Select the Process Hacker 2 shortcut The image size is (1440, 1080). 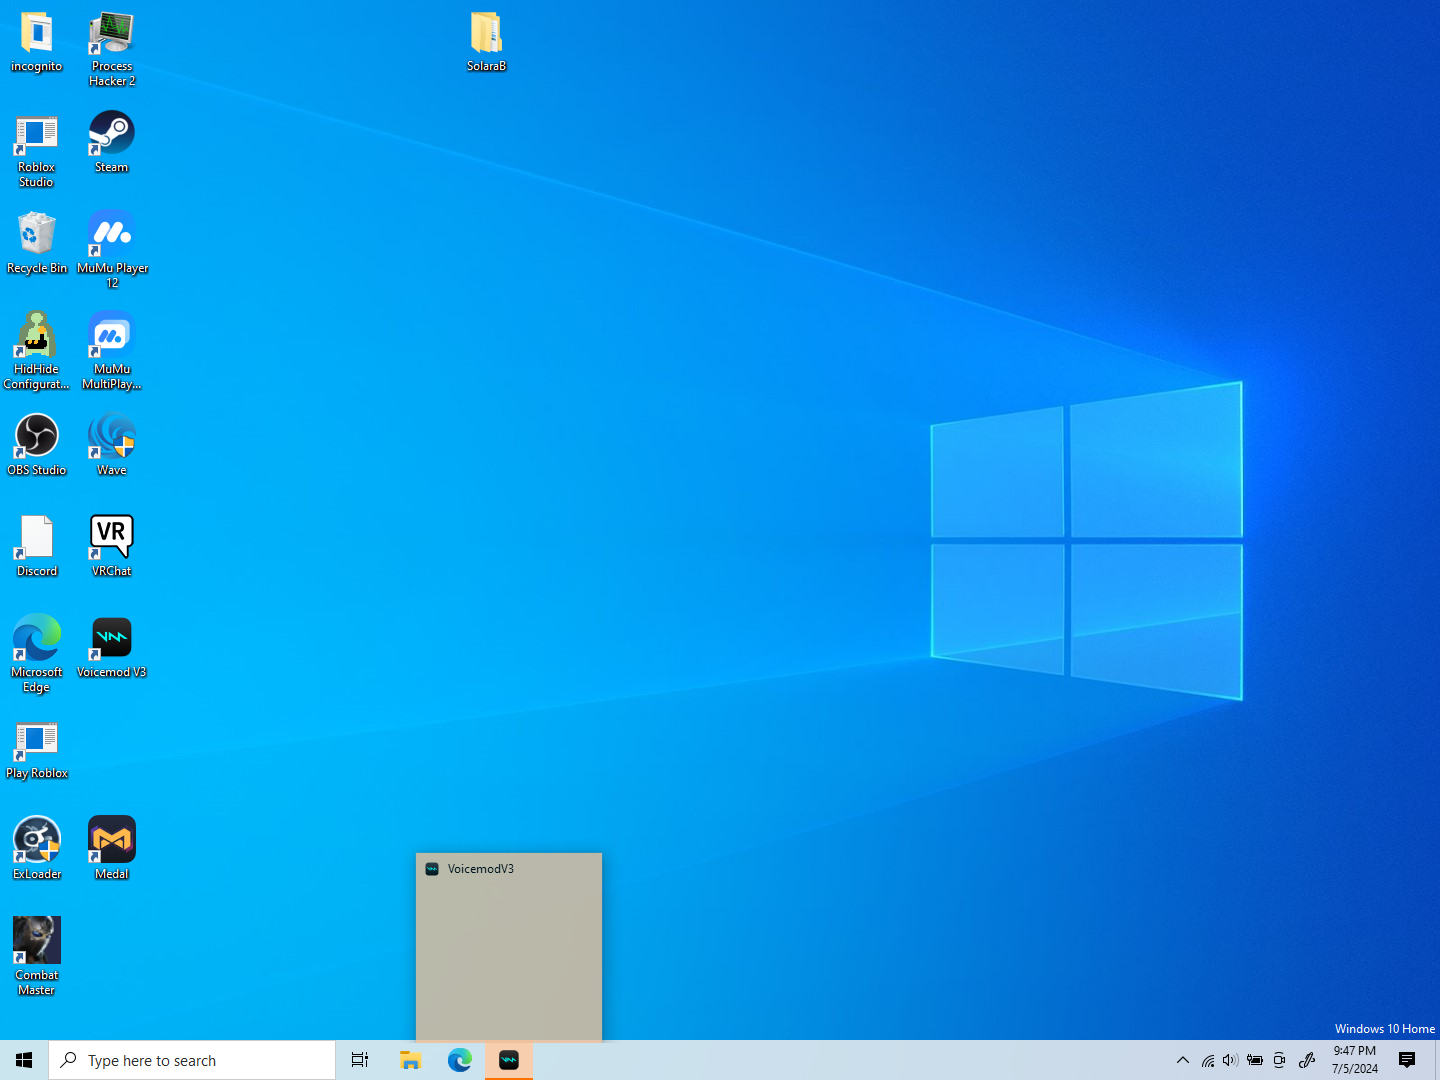click(x=112, y=49)
